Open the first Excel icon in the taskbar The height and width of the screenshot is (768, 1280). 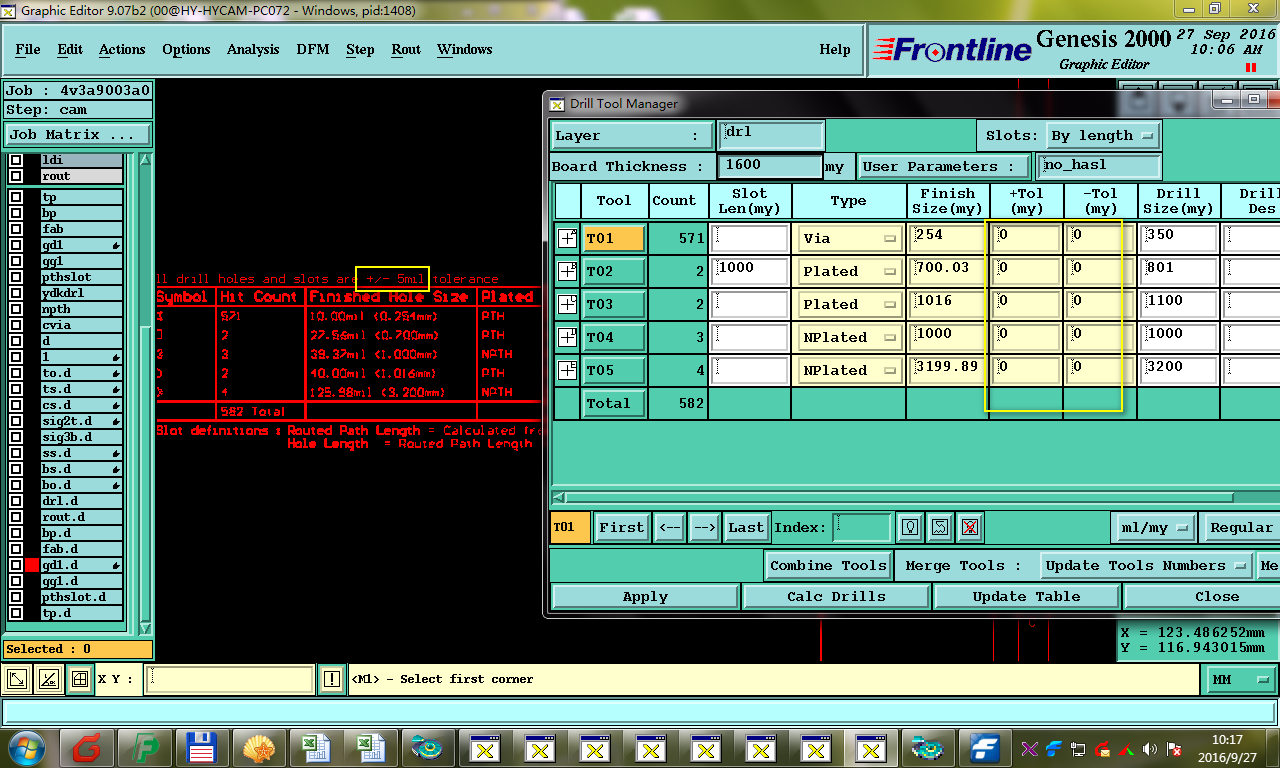point(315,748)
